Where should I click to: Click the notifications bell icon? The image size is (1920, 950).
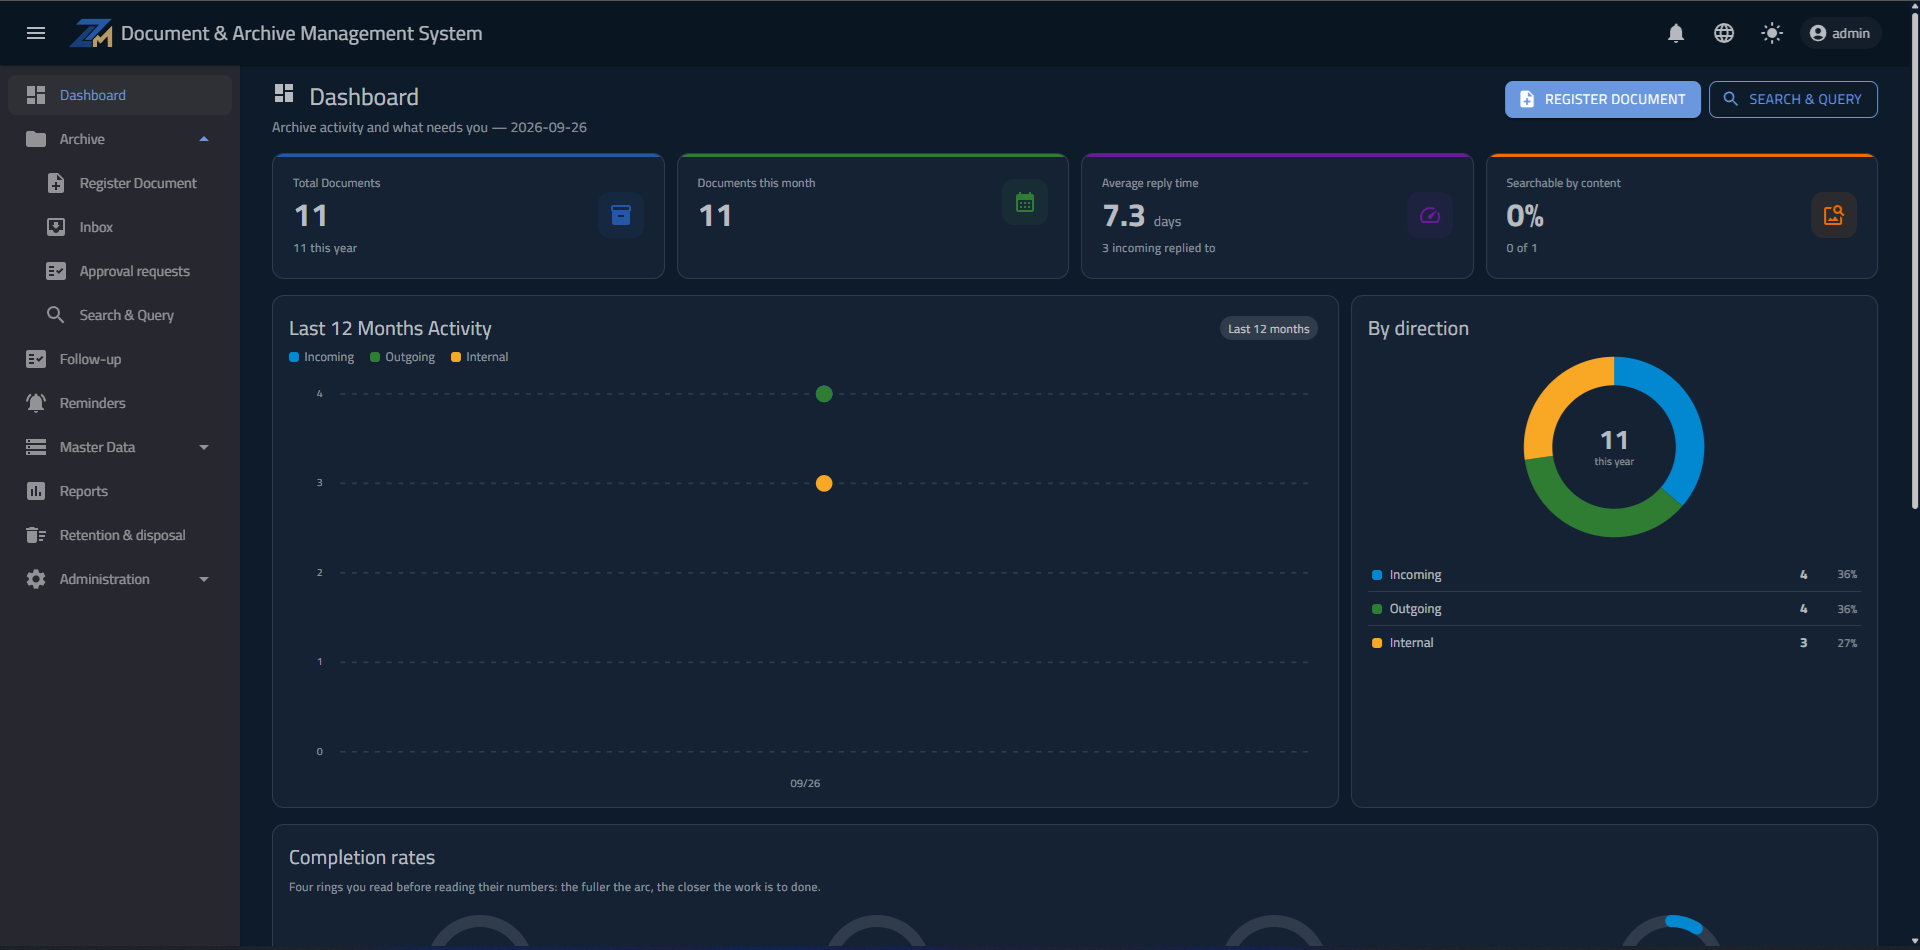(x=1676, y=33)
